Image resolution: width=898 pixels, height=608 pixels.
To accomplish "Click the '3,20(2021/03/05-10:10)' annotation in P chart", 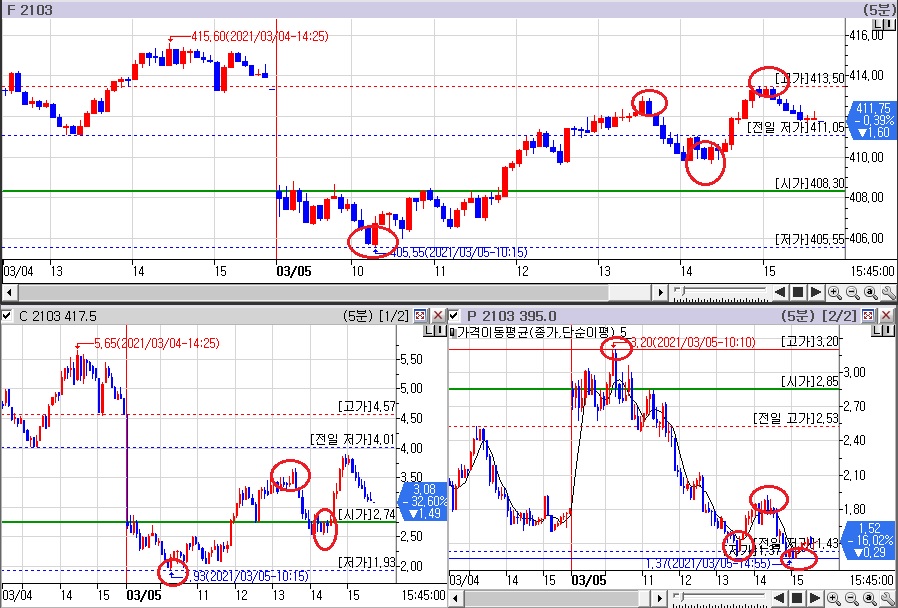I will point(692,343).
